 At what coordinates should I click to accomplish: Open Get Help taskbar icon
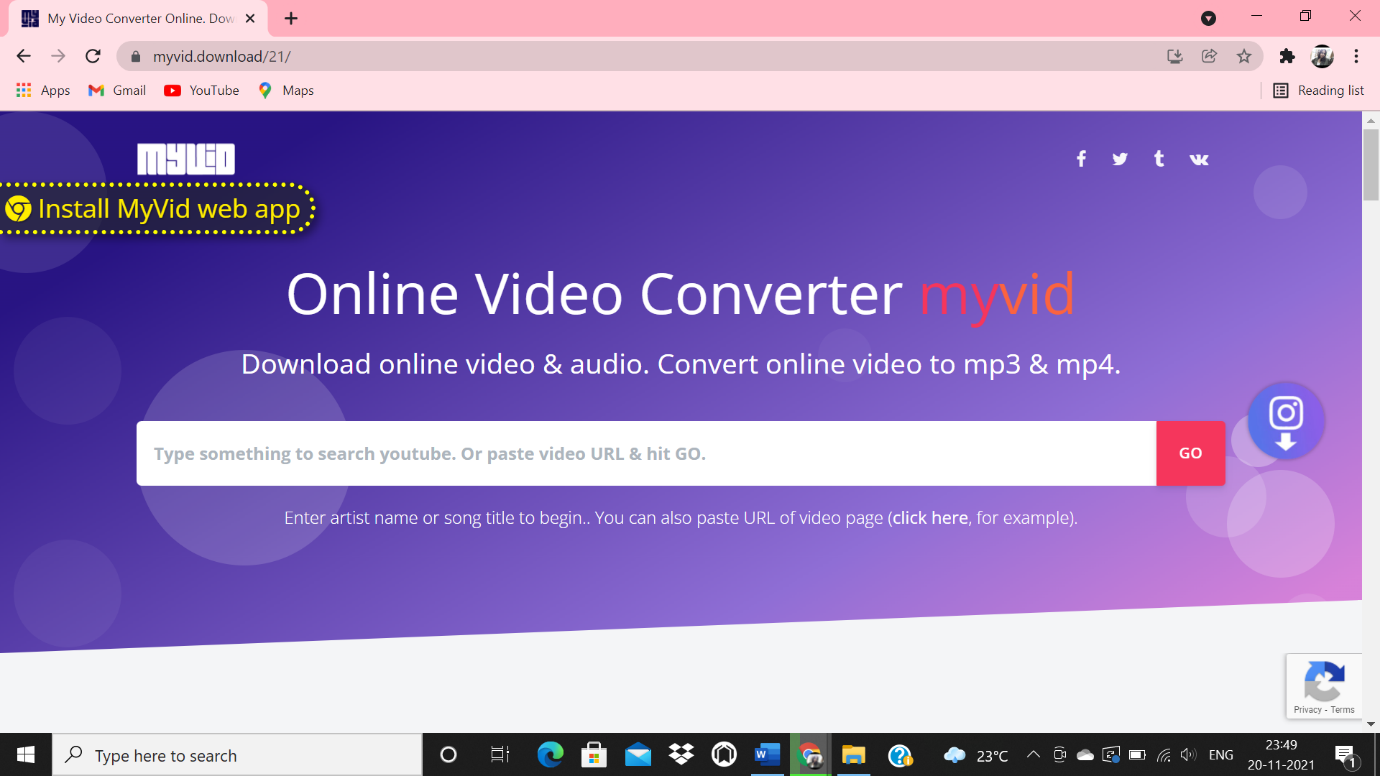[x=900, y=755]
